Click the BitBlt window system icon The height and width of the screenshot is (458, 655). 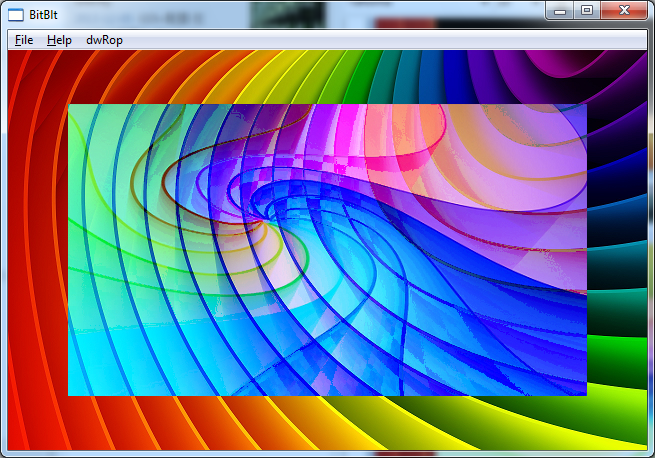point(16,15)
